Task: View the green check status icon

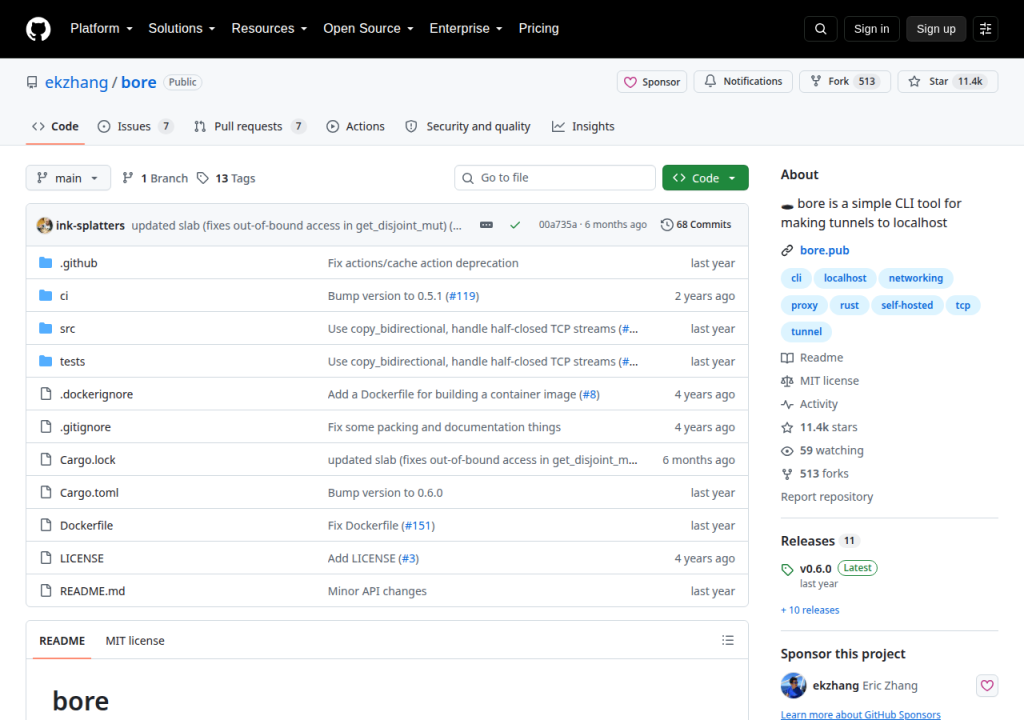Action: click(515, 225)
